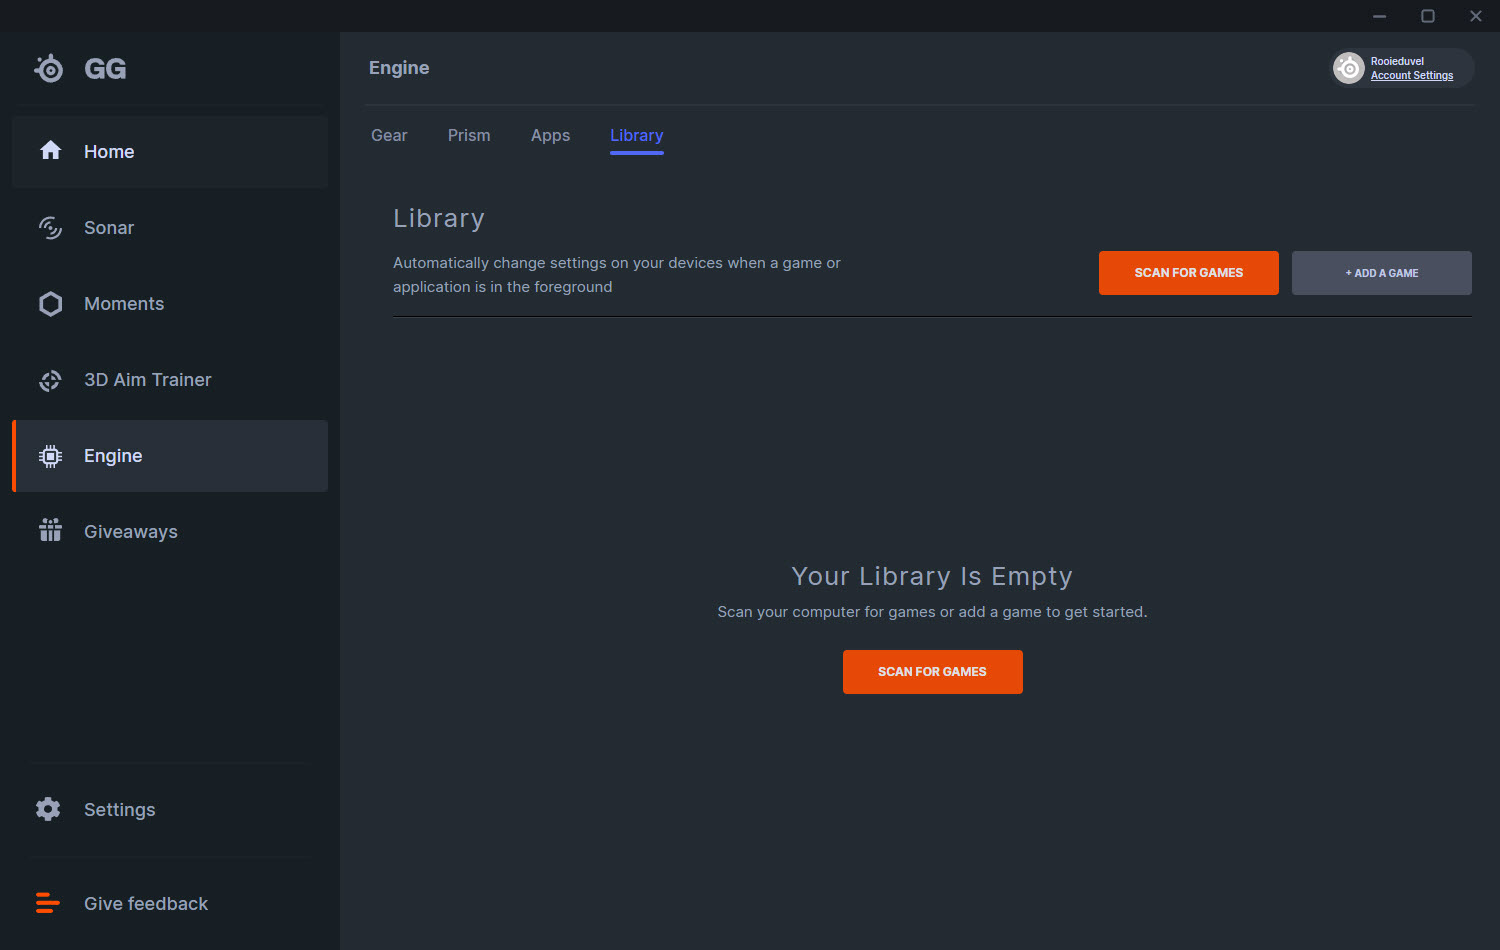This screenshot has width=1500, height=950.
Task: Open Sonar via its radar icon
Action: 50,228
